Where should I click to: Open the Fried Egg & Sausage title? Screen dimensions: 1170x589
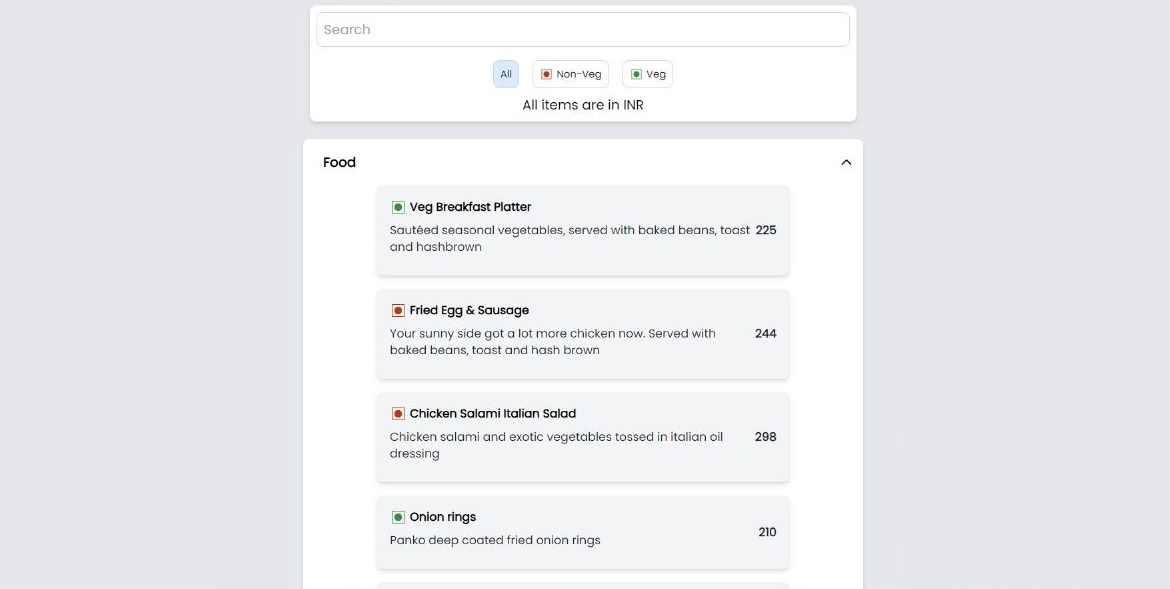[469, 310]
